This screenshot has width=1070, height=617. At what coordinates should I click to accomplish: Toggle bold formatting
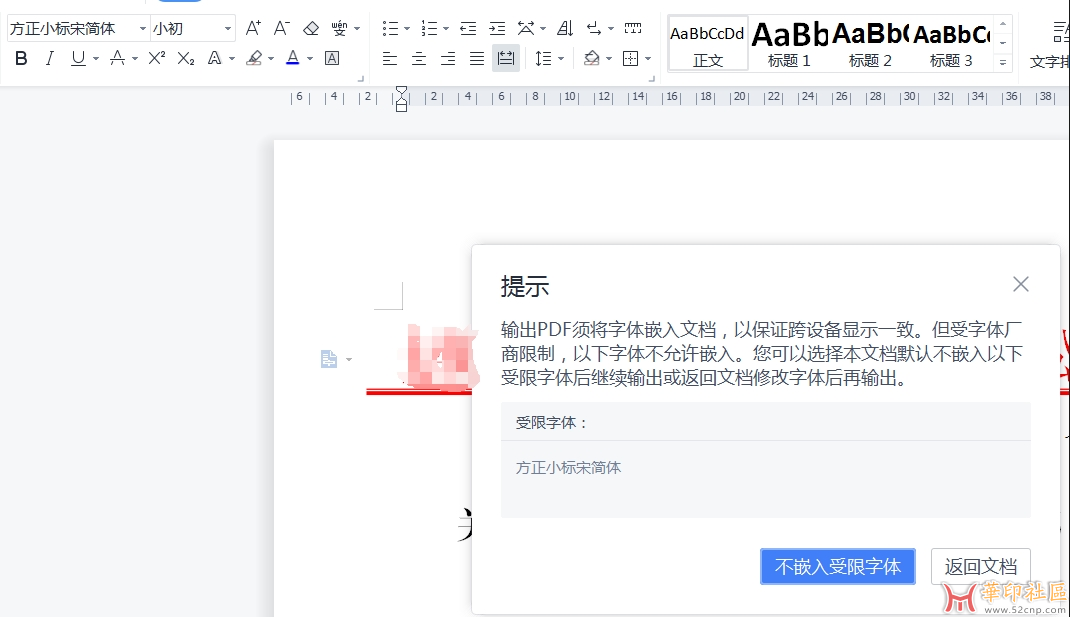pos(21,59)
